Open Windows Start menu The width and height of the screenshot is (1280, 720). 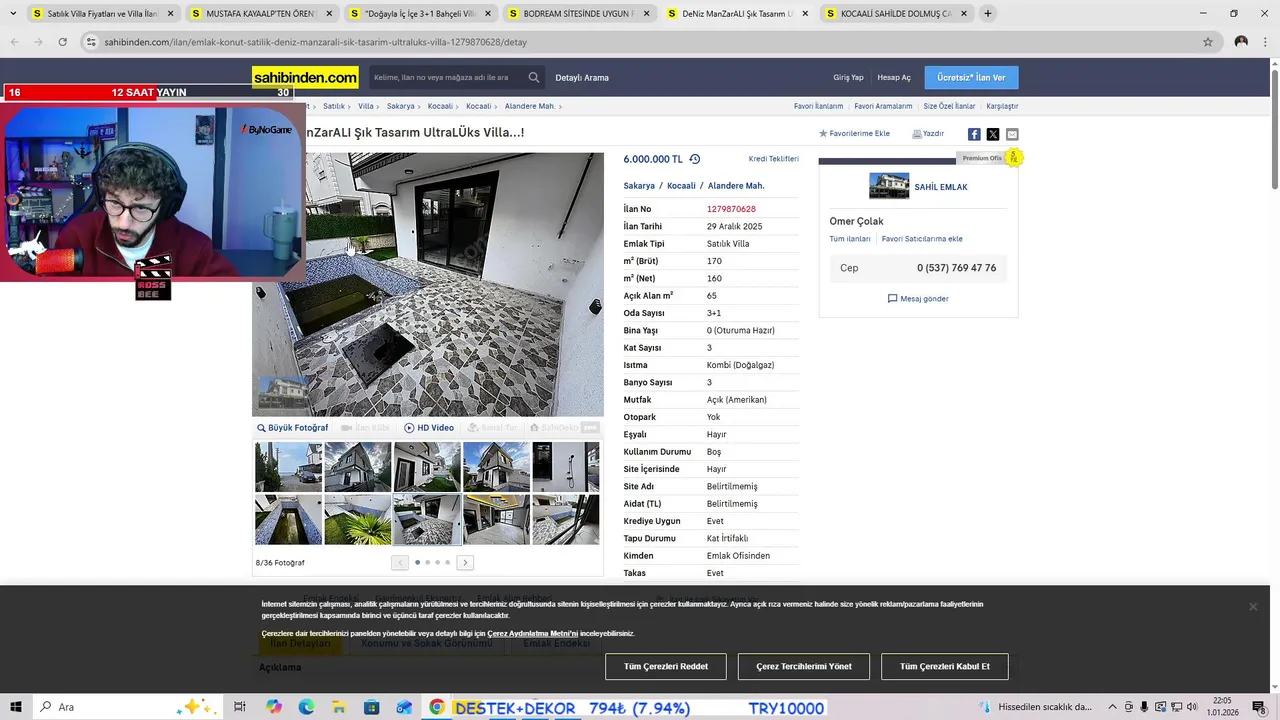tap(17, 707)
